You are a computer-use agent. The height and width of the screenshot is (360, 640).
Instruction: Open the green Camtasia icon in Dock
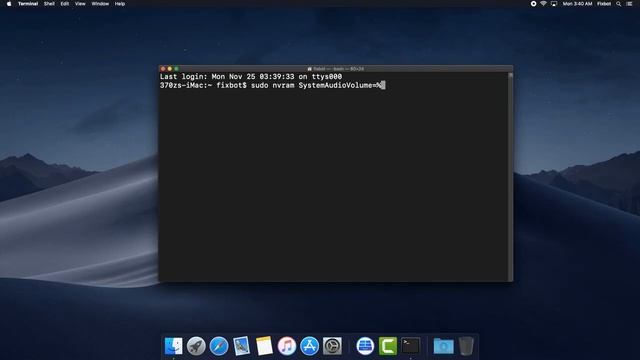point(388,346)
